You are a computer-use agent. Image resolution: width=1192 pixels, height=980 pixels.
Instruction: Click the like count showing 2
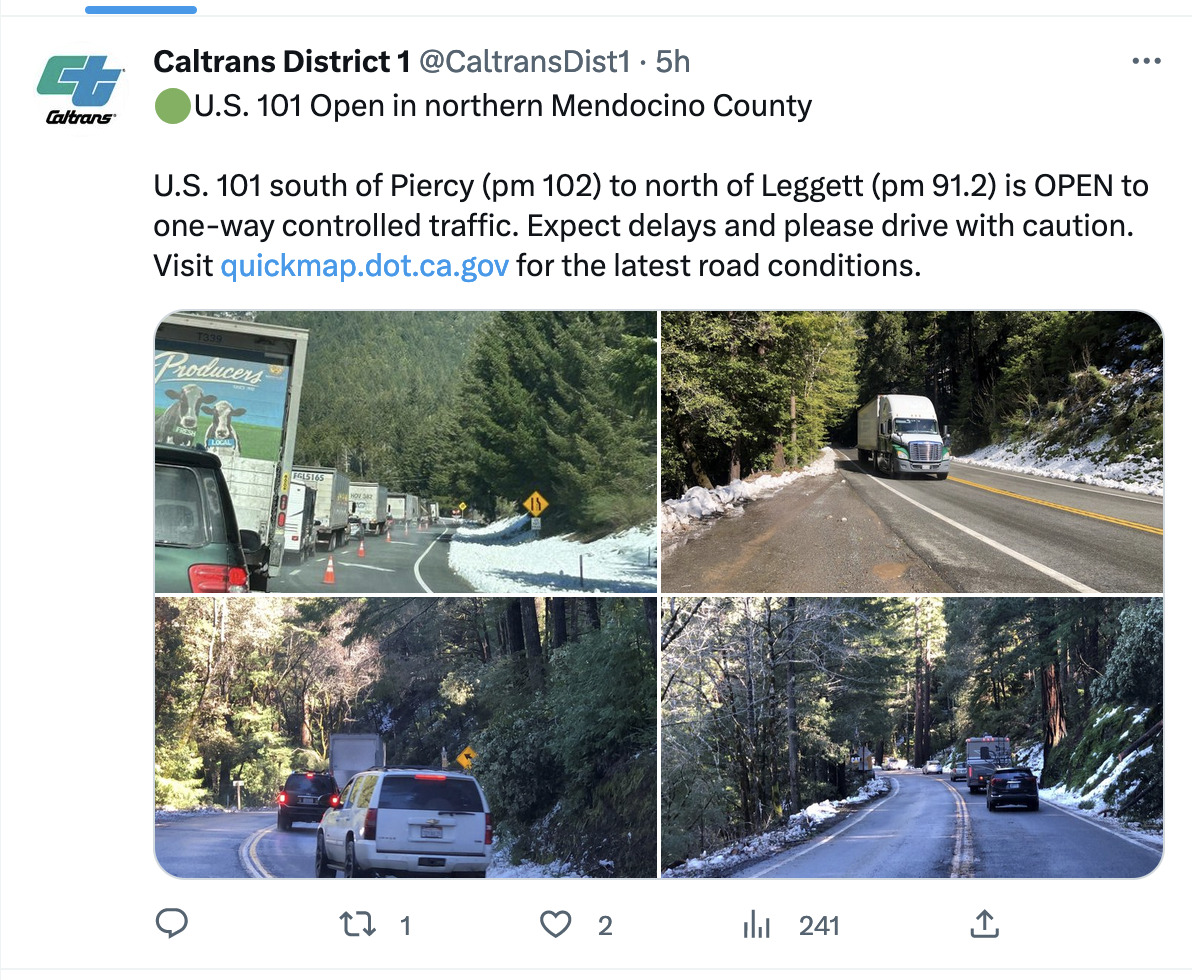(x=605, y=926)
